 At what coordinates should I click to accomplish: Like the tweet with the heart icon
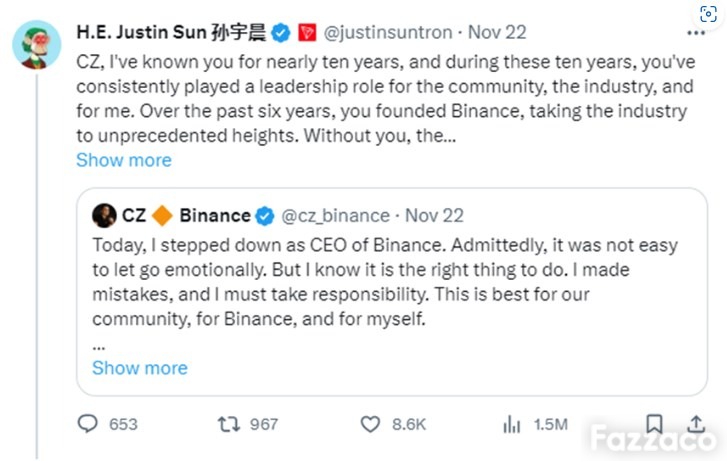pyautogui.click(x=370, y=424)
